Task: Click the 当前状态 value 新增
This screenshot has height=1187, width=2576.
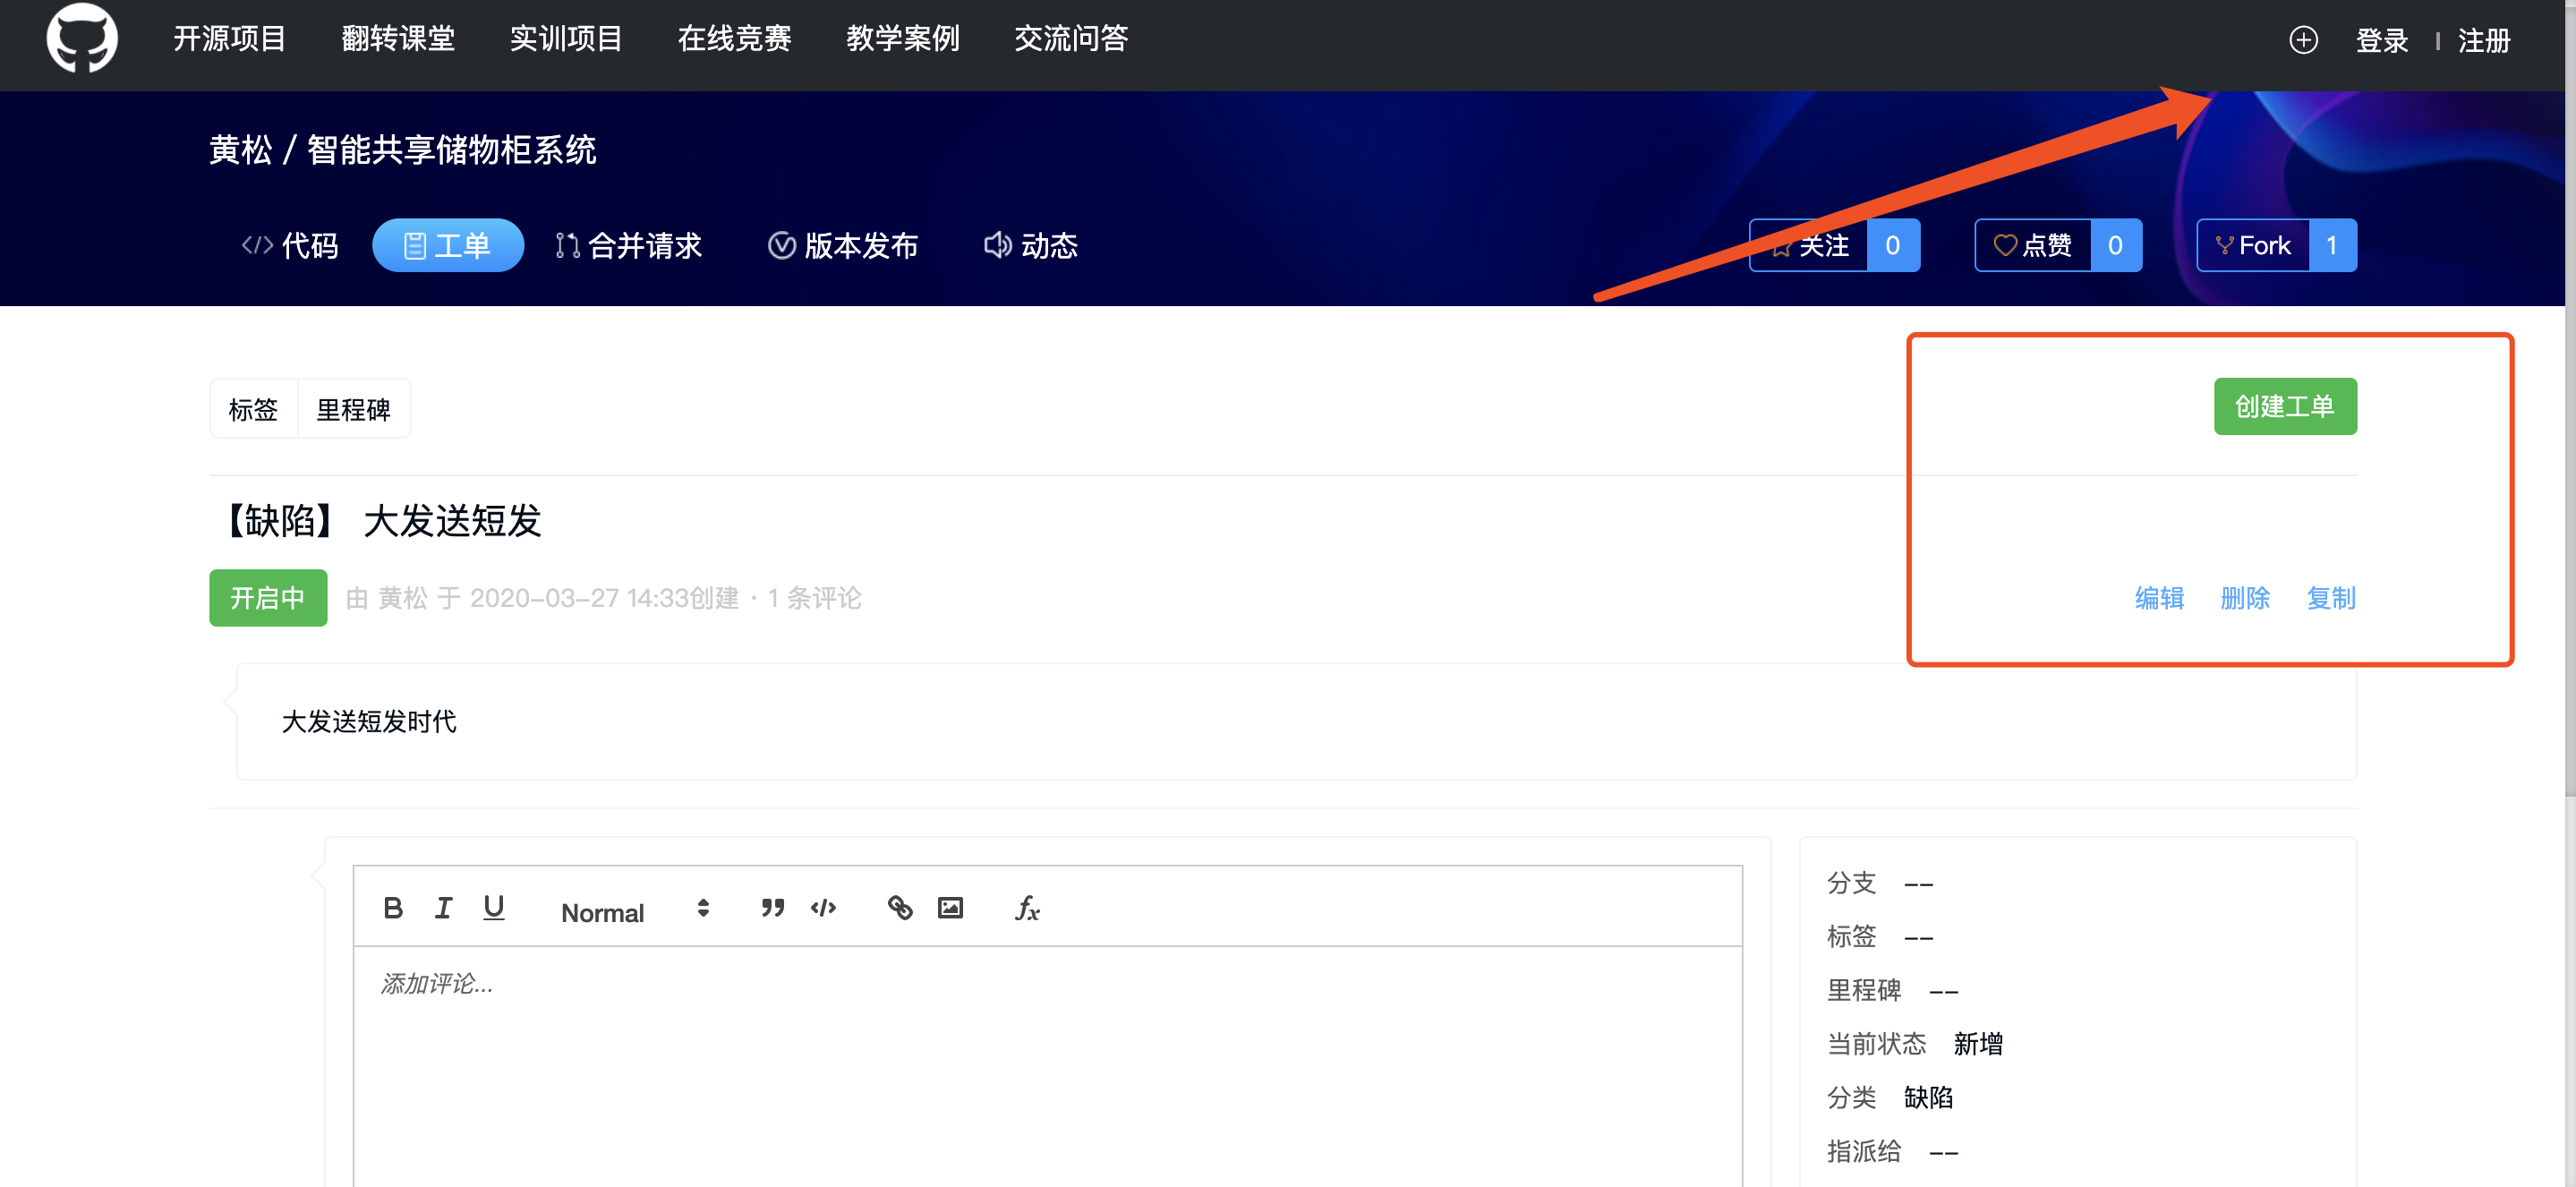Action: click(x=1978, y=1044)
